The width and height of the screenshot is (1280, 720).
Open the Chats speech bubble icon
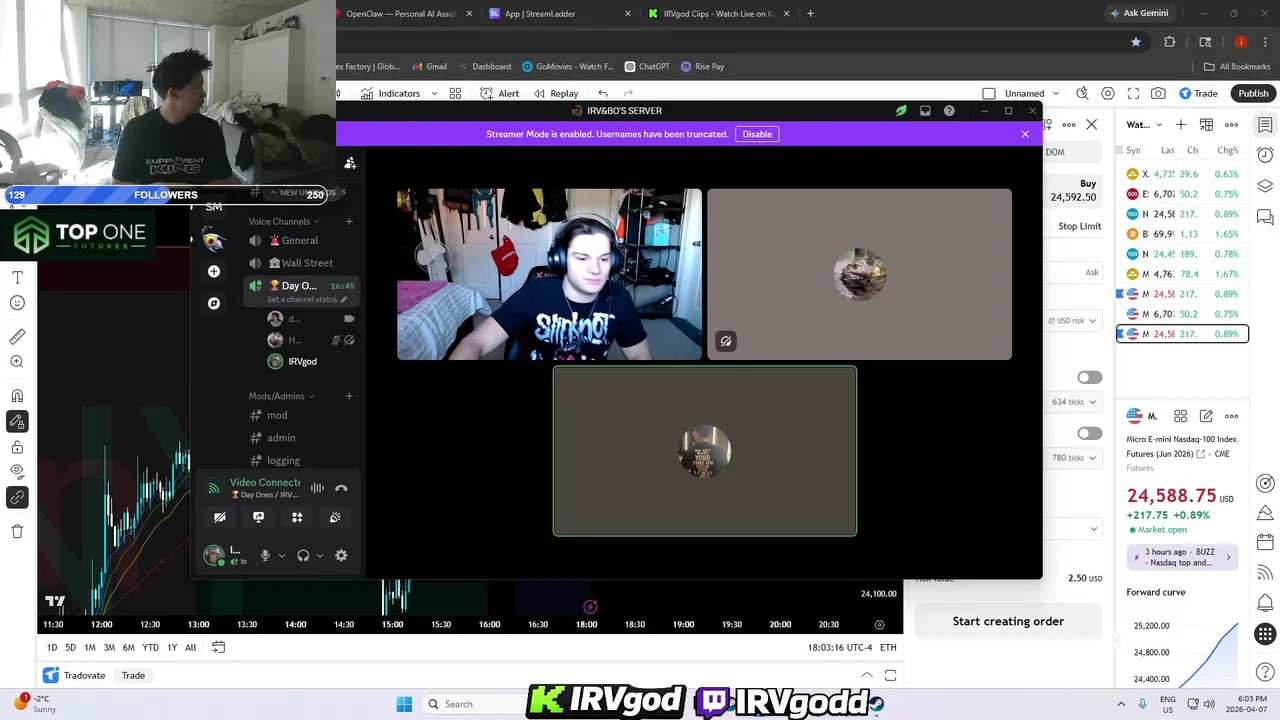(1265, 217)
